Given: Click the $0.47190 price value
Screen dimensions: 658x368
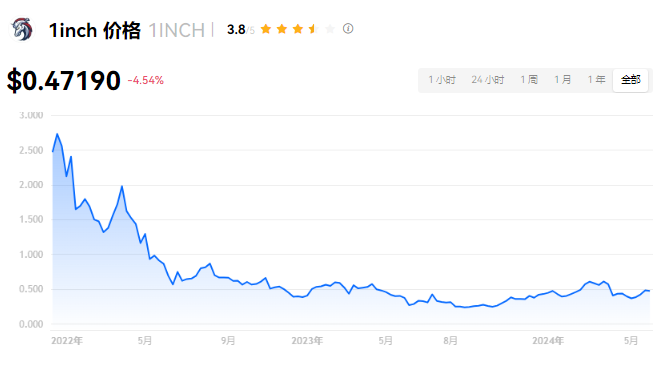Looking at the screenshot, I should pos(64,80).
